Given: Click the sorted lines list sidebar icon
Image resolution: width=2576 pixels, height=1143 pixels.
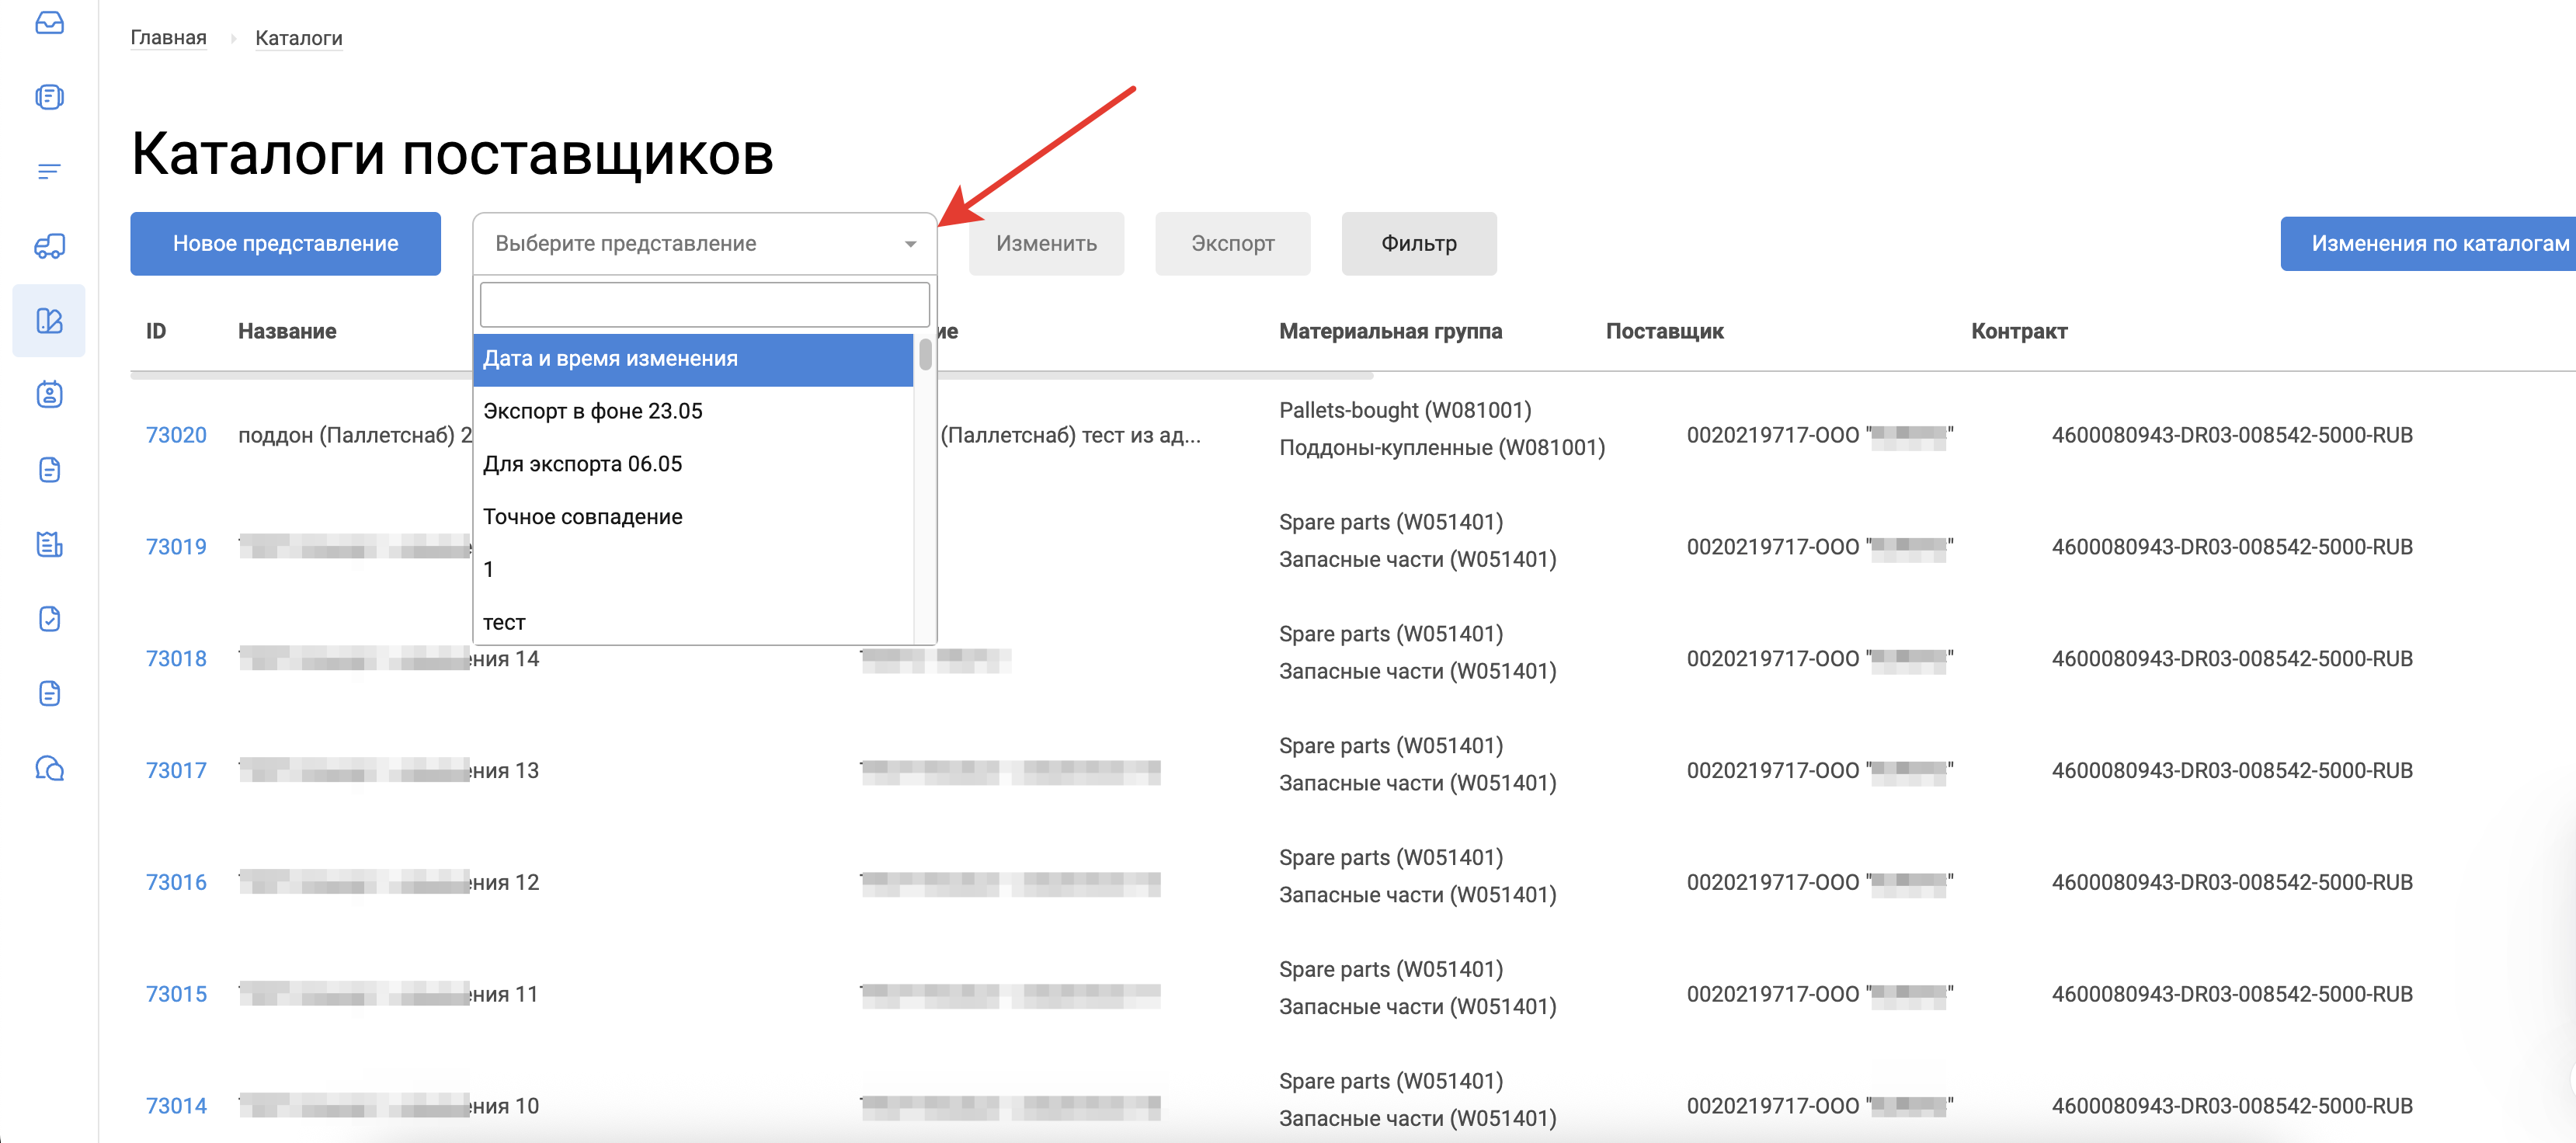Looking at the screenshot, I should 49,171.
